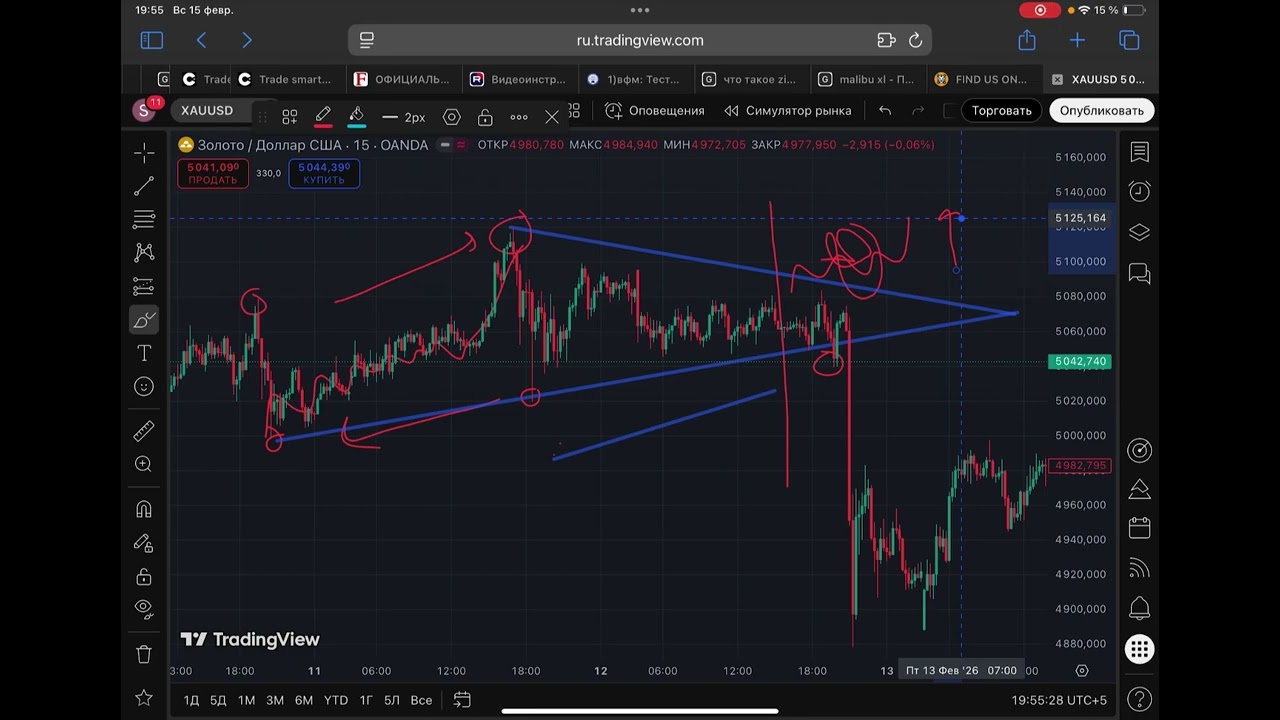Activate the zoom in tool
1280x720 pixels.
(x=144, y=464)
